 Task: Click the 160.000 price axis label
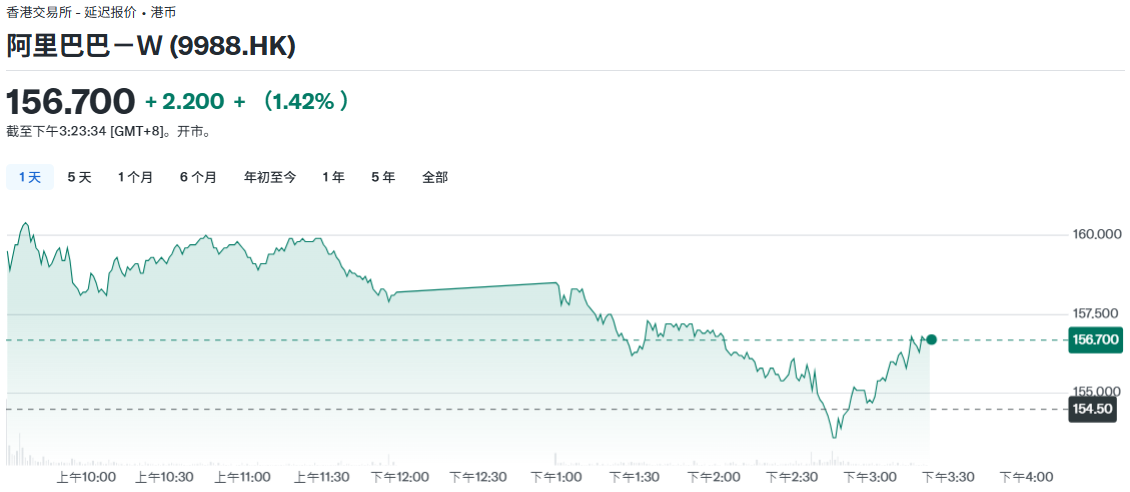(x=1097, y=235)
